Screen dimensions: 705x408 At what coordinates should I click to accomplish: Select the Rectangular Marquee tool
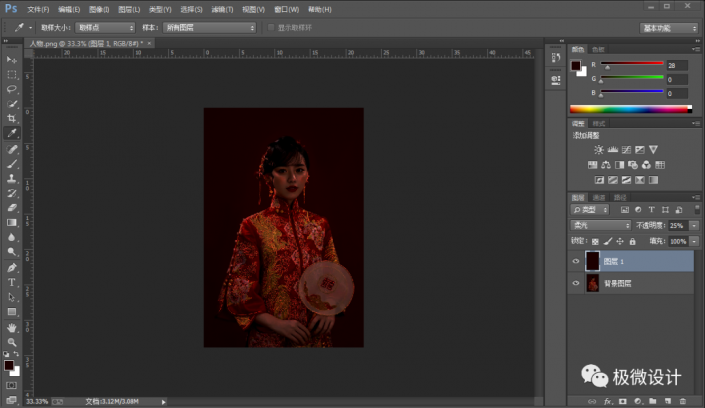click(12, 75)
